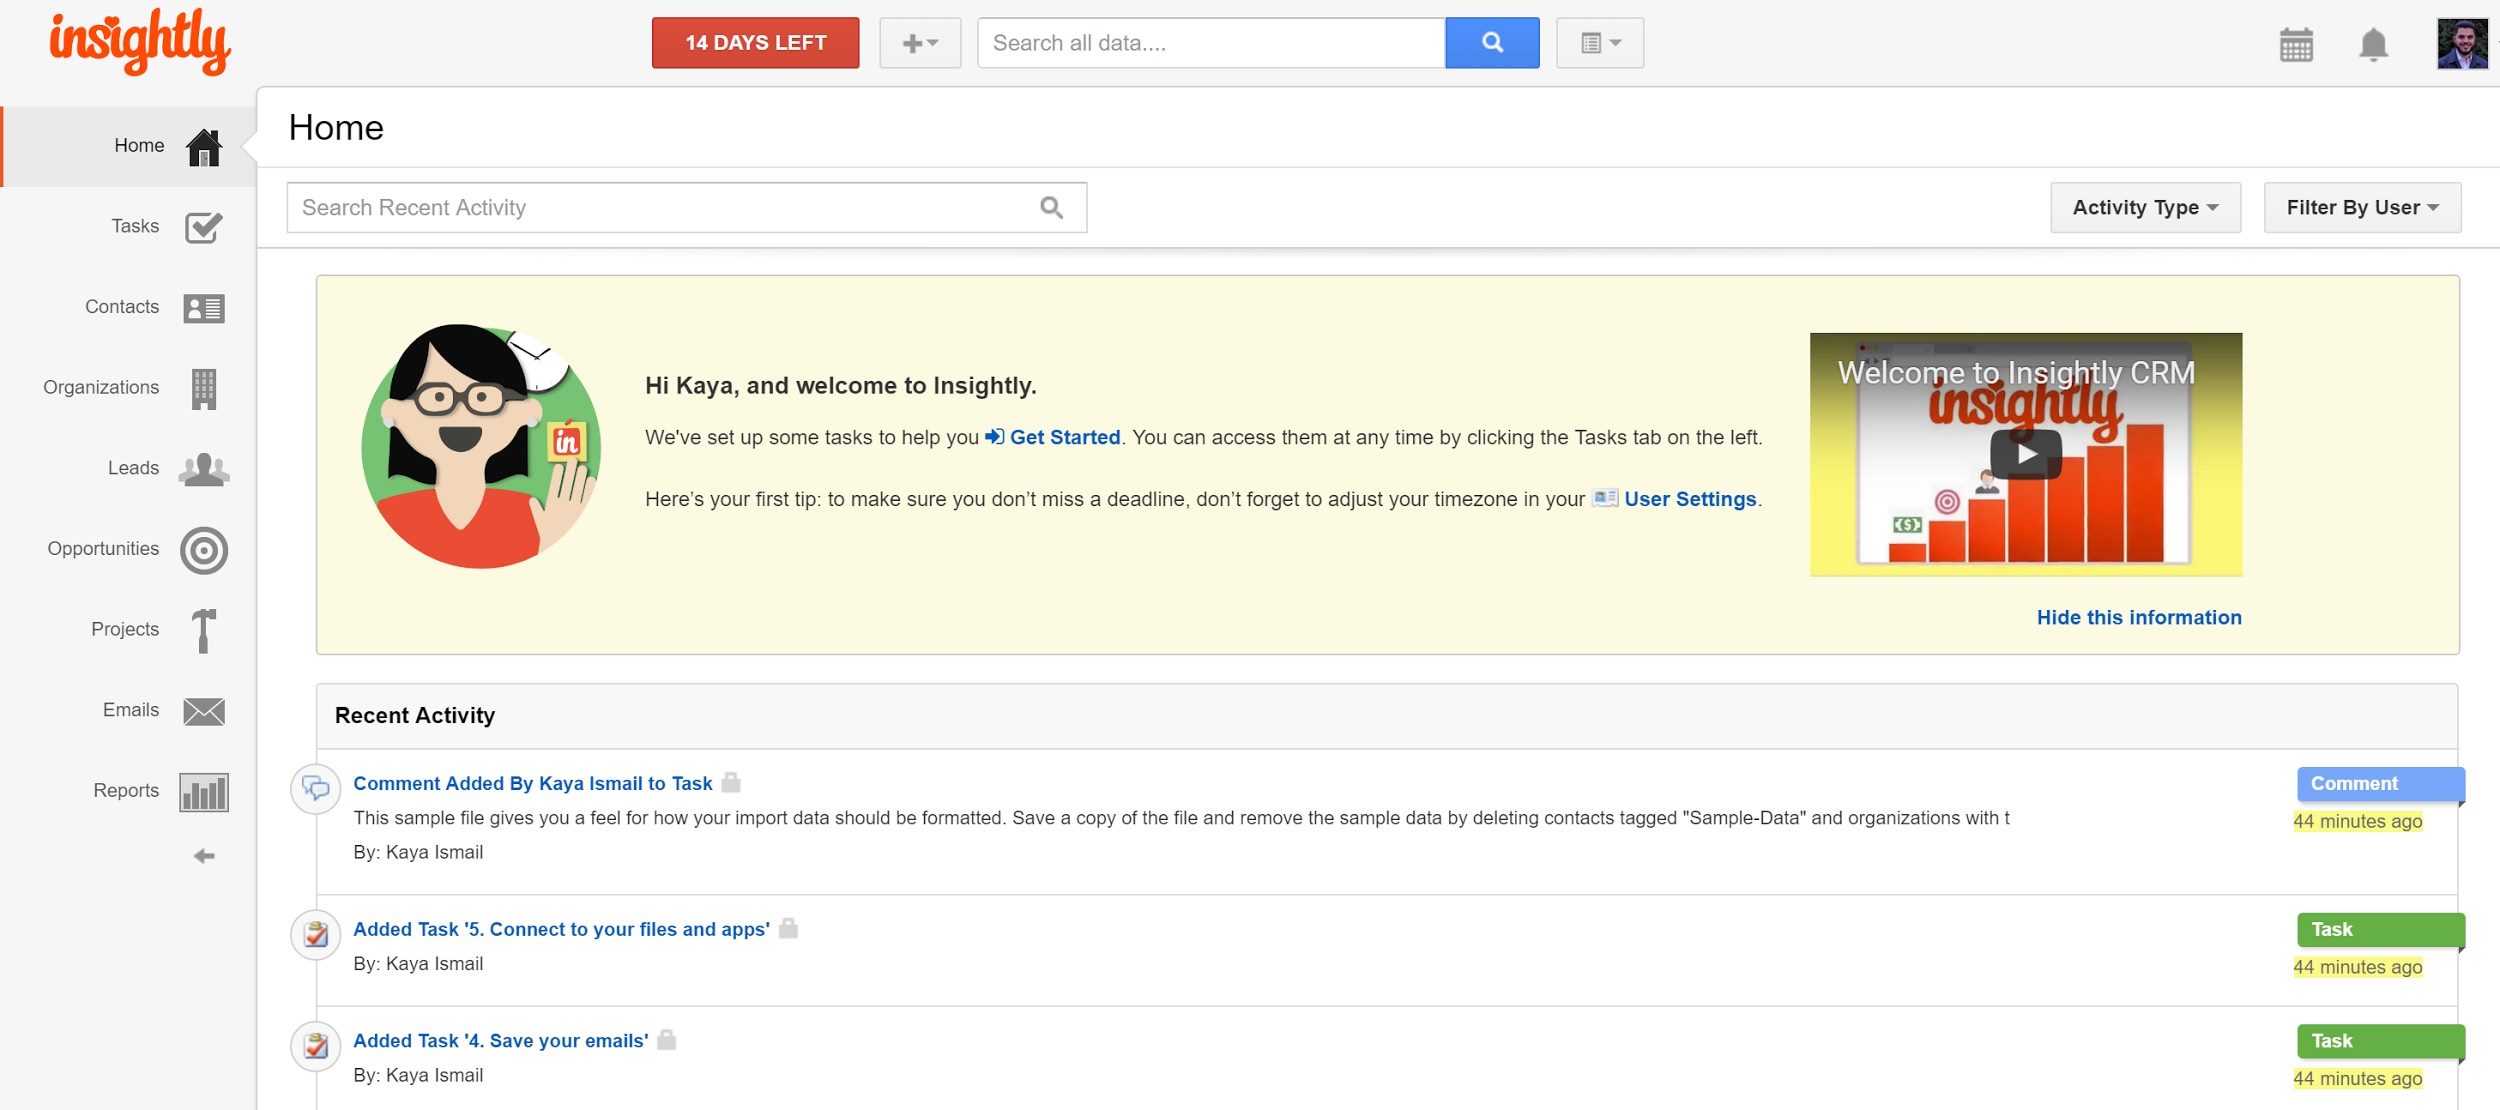Click the Organizations building icon
The width and height of the screenshot is (2500, 1110).
[x=204, y=389]
